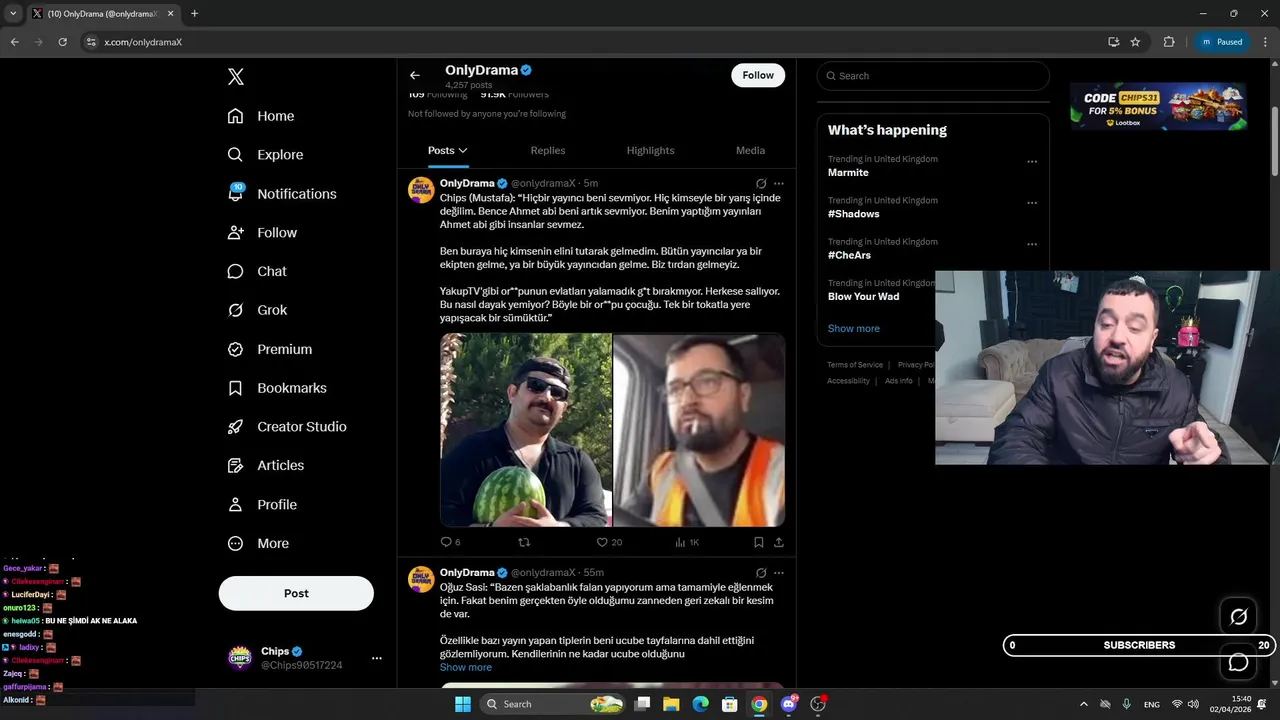Open Terms of Service link
Screen dimensions: 1280x720
855,365
